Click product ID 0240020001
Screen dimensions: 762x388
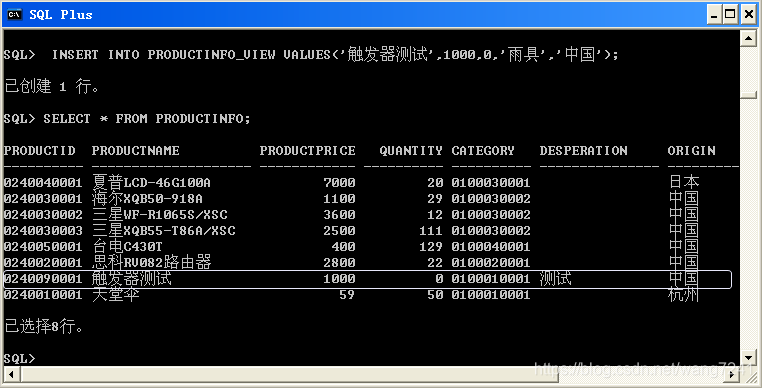tap(43, 263)
